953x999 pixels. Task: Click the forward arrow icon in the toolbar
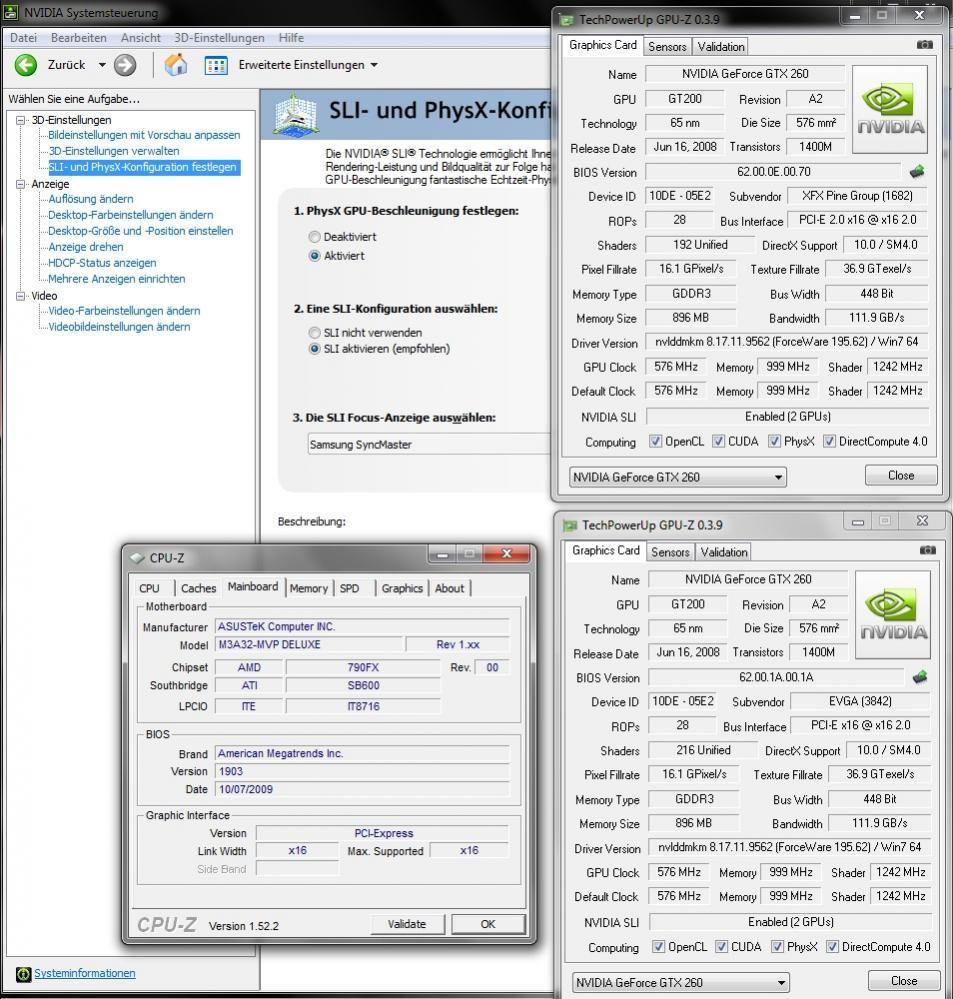[125, 65]
